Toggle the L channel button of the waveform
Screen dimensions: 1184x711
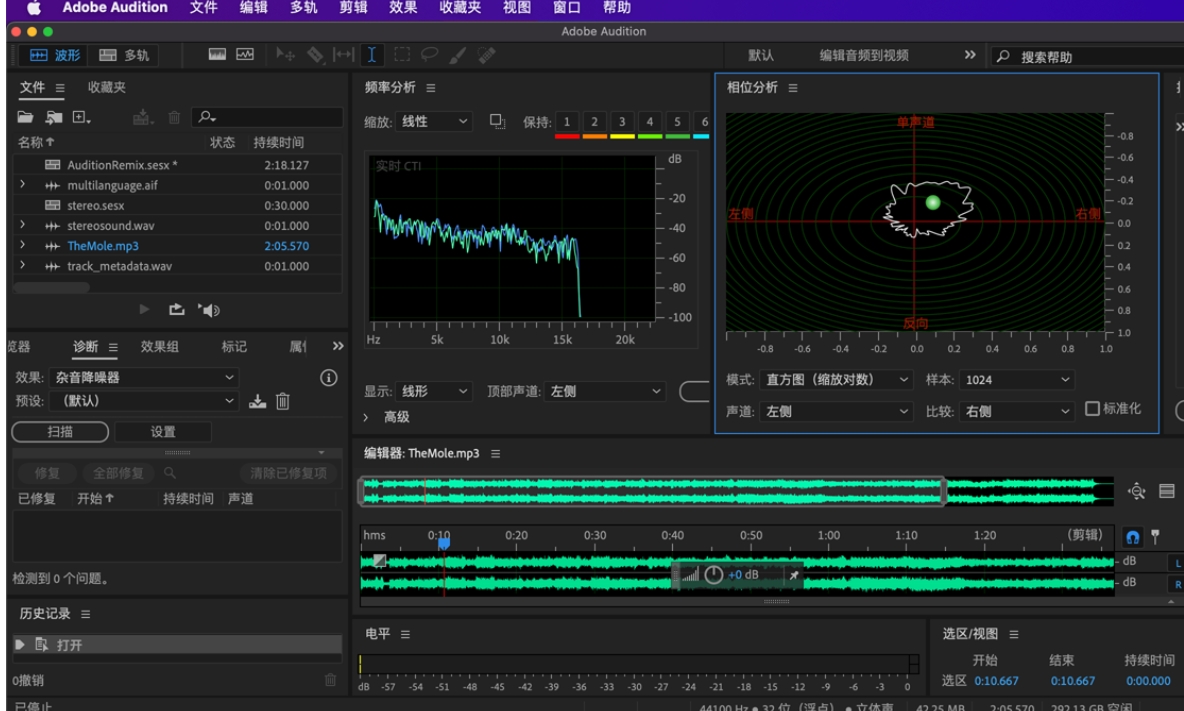pos(1176,562)
